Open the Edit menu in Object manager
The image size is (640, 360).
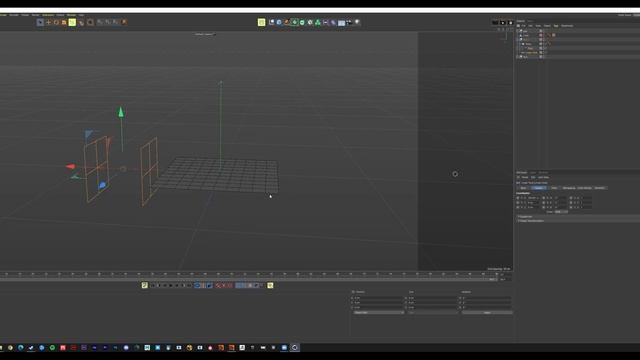[x=531, y=26]
